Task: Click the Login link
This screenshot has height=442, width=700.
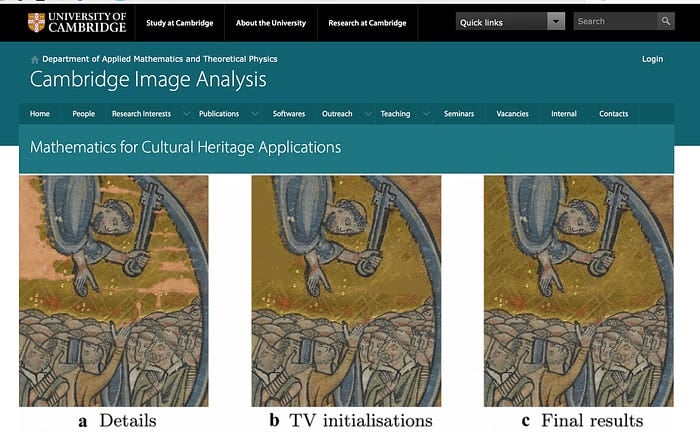Action: [x=652, y=59]
